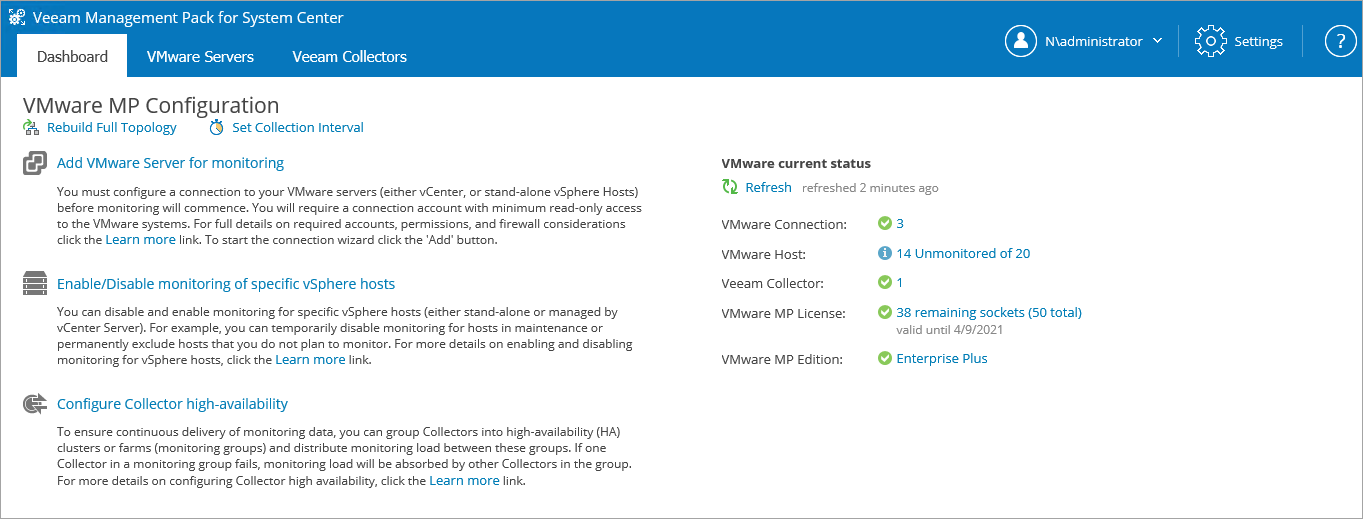Screen dimensions: 1363x519
Task: Click the Rebuild Full Topology icon
Action: pyautogui.click(x=31, y=128)
